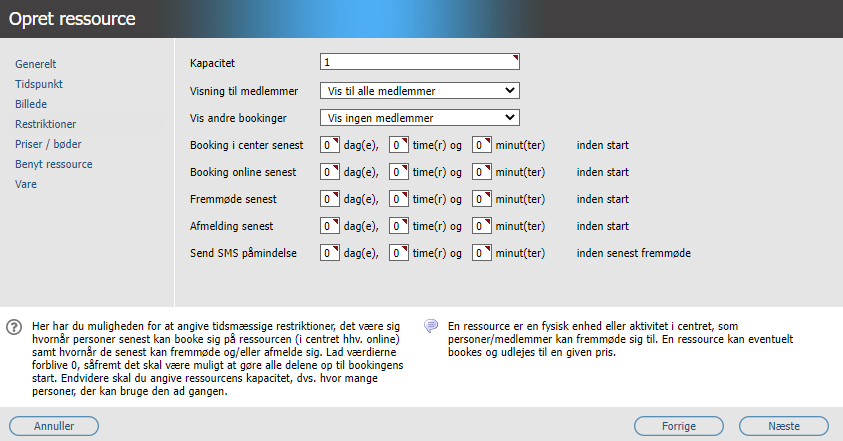Screen dimensions: 843x441
Task: Click the Send SMS påmindelse minutes field
Action: [x=482, y=253]
